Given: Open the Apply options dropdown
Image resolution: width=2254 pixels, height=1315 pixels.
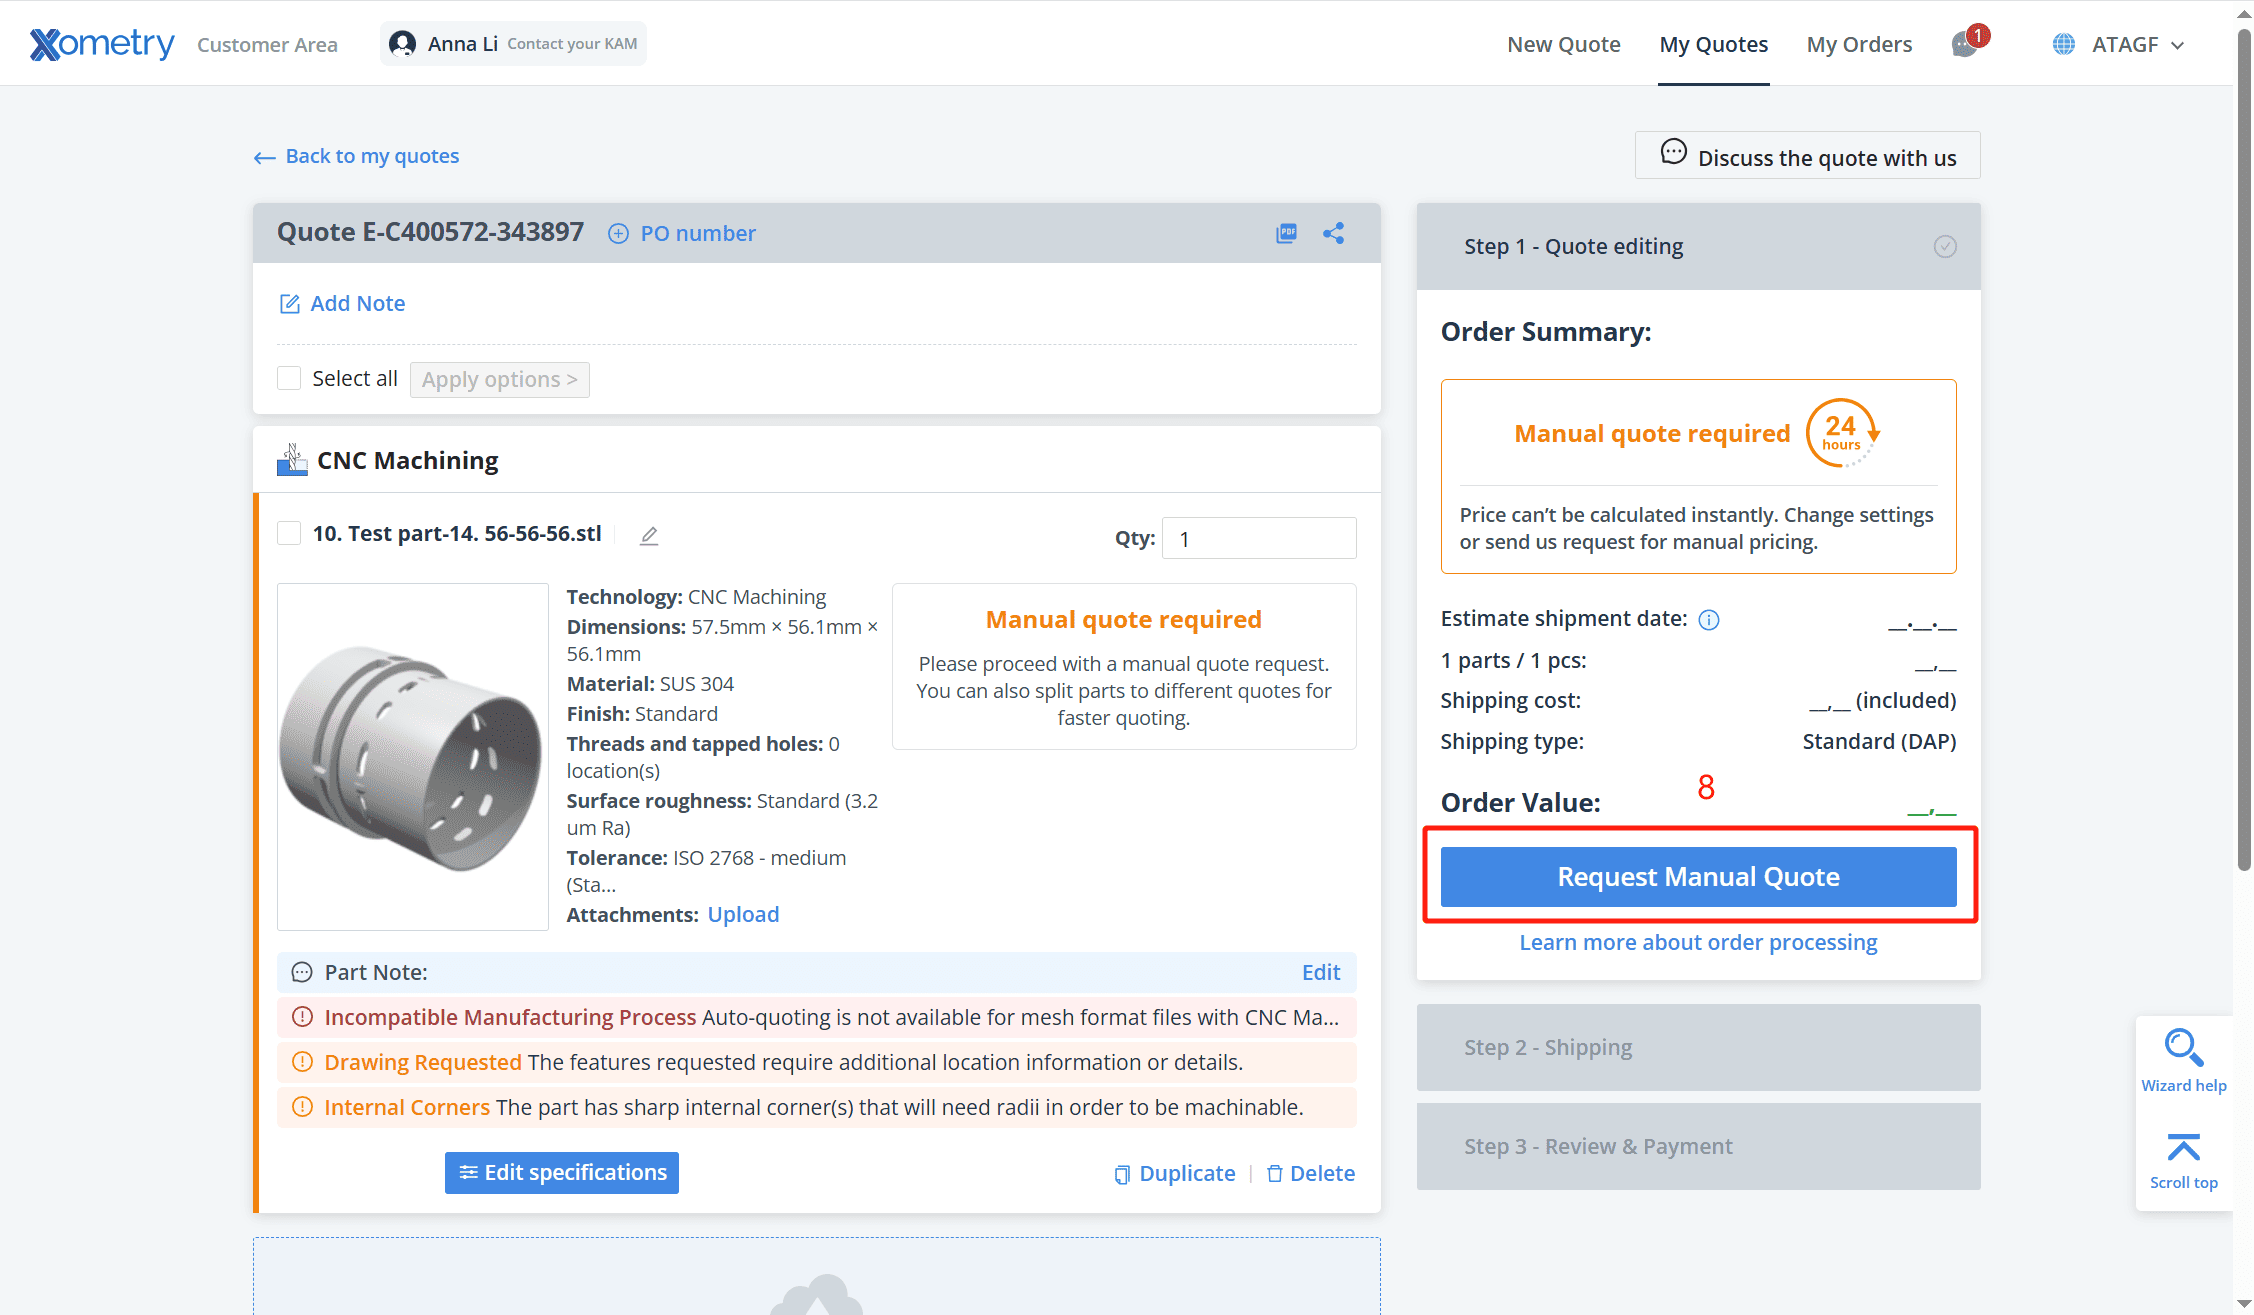Looking at the screenshot, I should (499, 380).
